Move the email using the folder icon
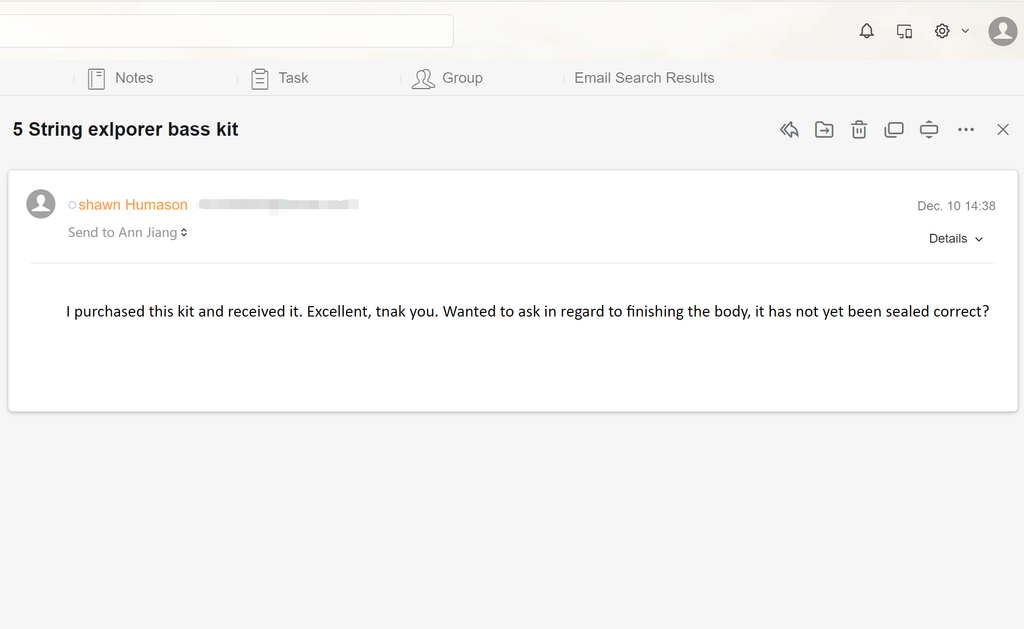1024x629 pixels. coord(824,130)
